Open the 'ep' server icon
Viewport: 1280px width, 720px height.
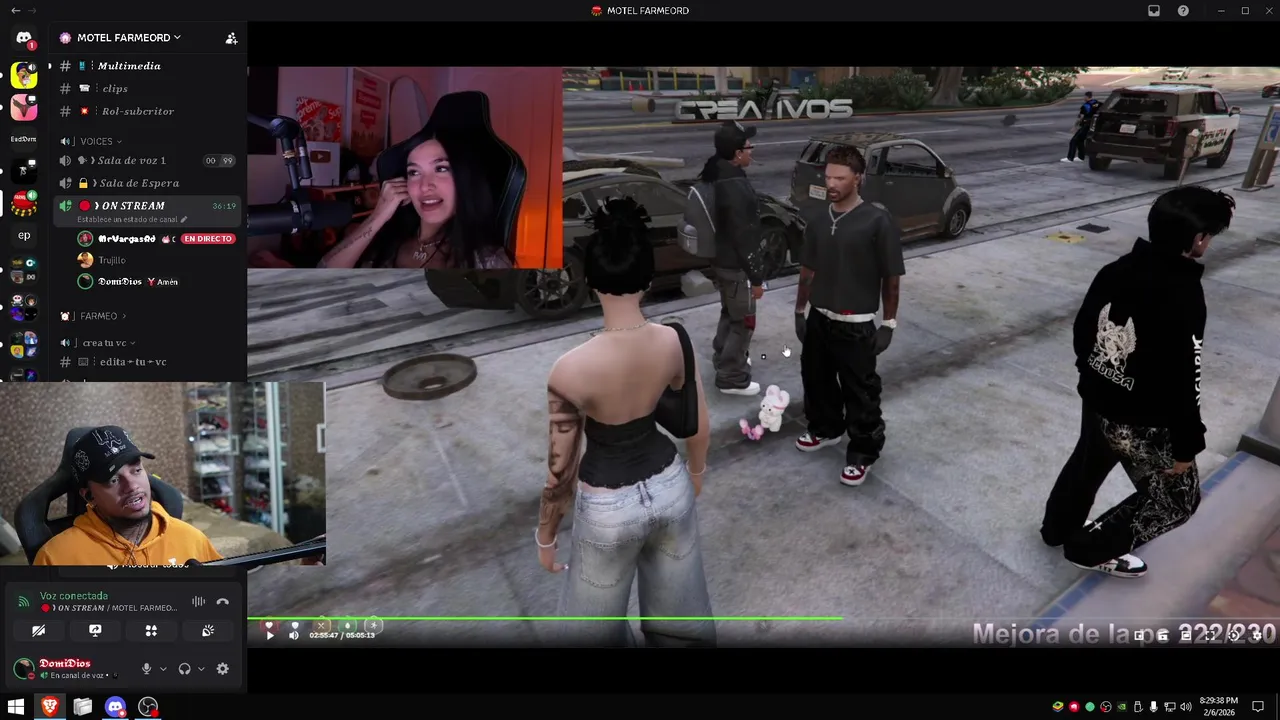coord(24,236)
